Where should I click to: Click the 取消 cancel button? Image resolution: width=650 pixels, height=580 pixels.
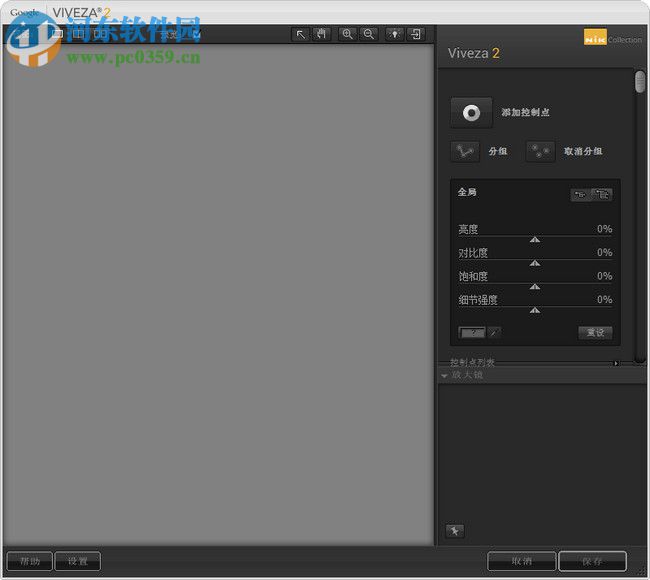point(521,561)
